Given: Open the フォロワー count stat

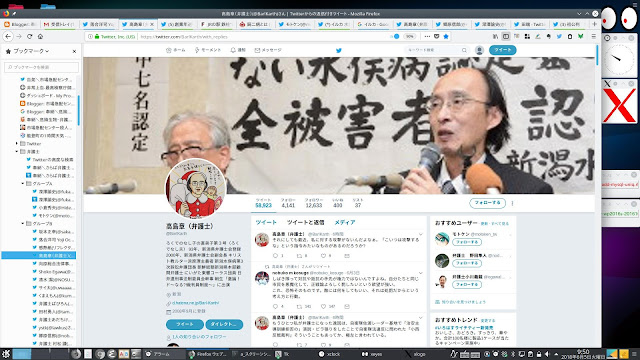Looking at the screenshot, I should (x=313, y=203).
